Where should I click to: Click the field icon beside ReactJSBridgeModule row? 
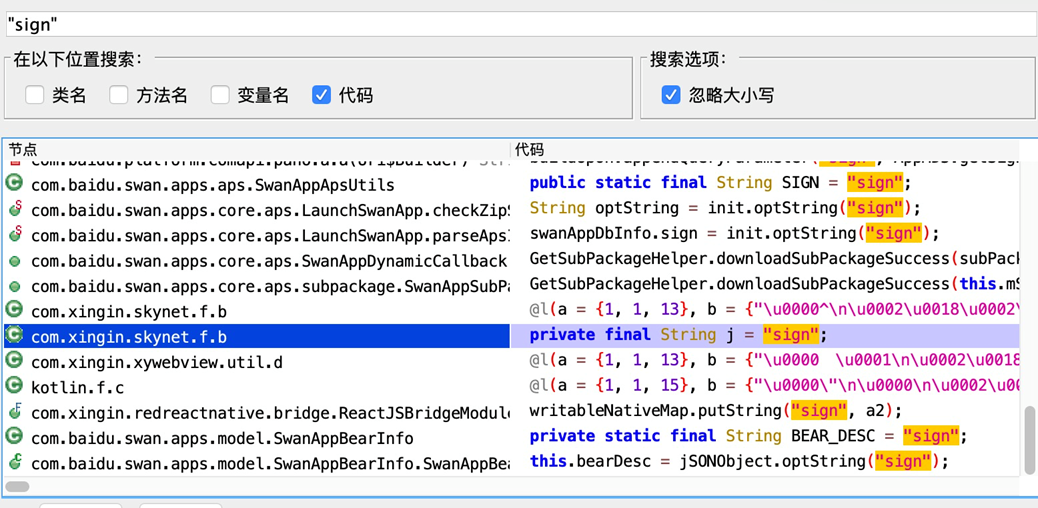point(15,412)
